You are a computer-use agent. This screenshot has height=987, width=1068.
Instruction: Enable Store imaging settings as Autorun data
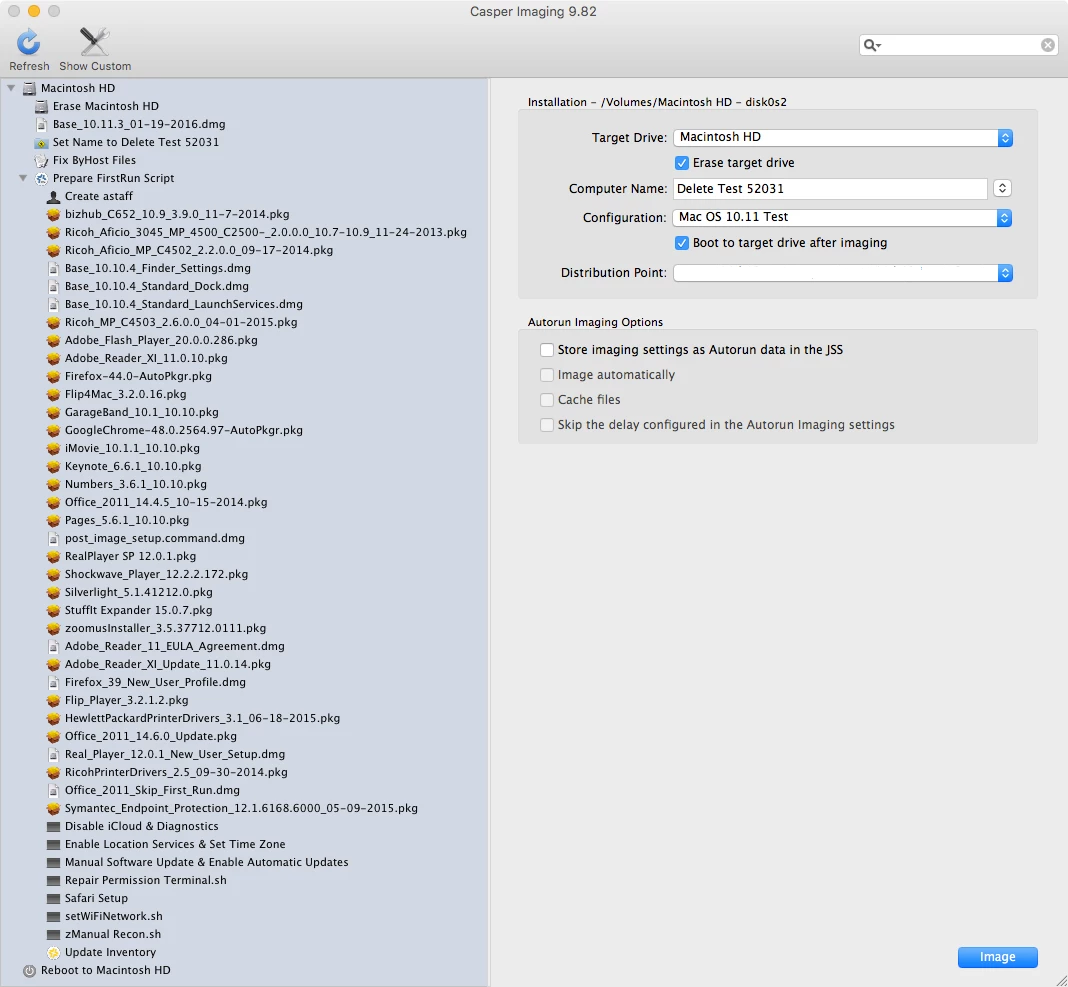(546, 350)
